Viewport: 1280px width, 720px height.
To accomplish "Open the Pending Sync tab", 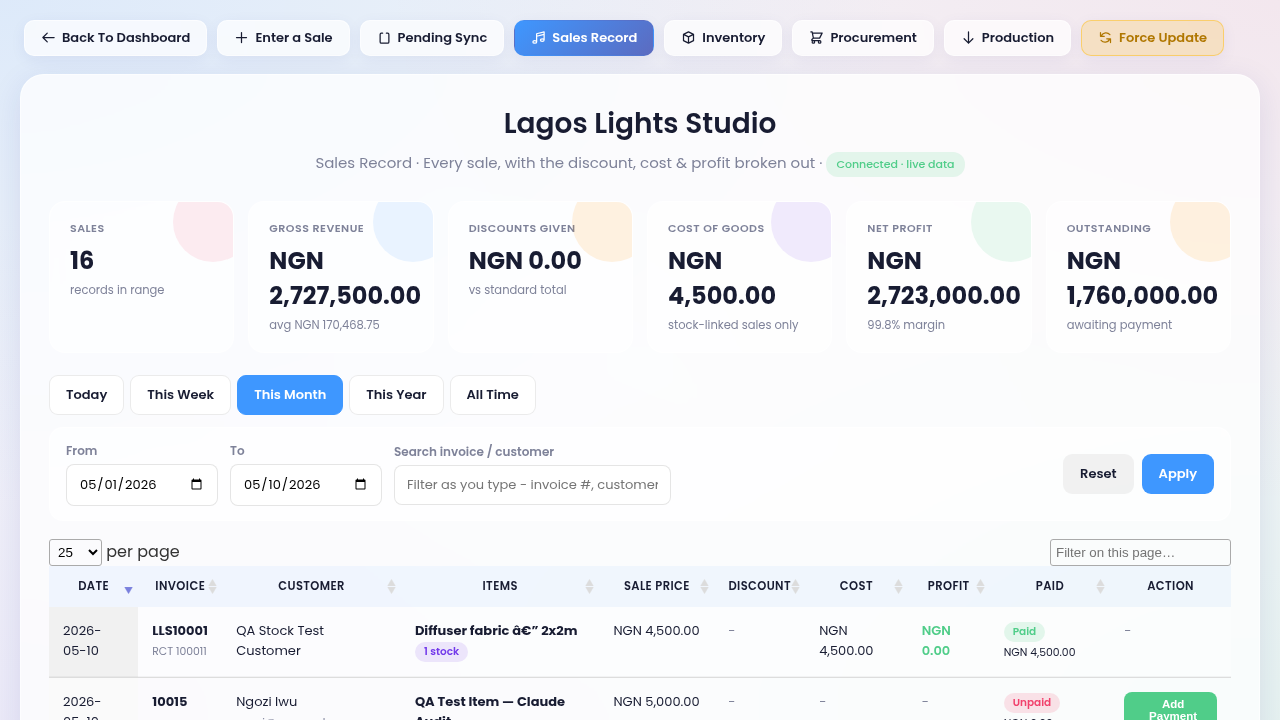I will point(432,38).
